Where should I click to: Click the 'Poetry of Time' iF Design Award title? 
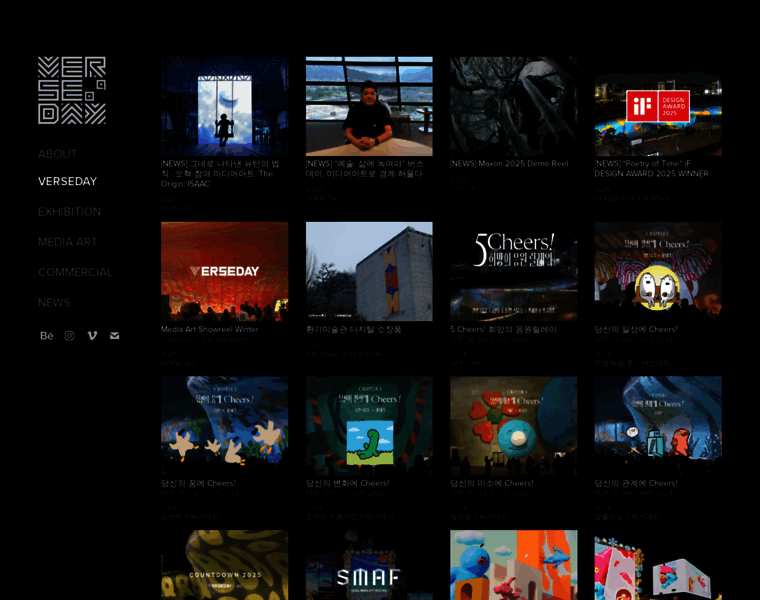pos(651,169)
